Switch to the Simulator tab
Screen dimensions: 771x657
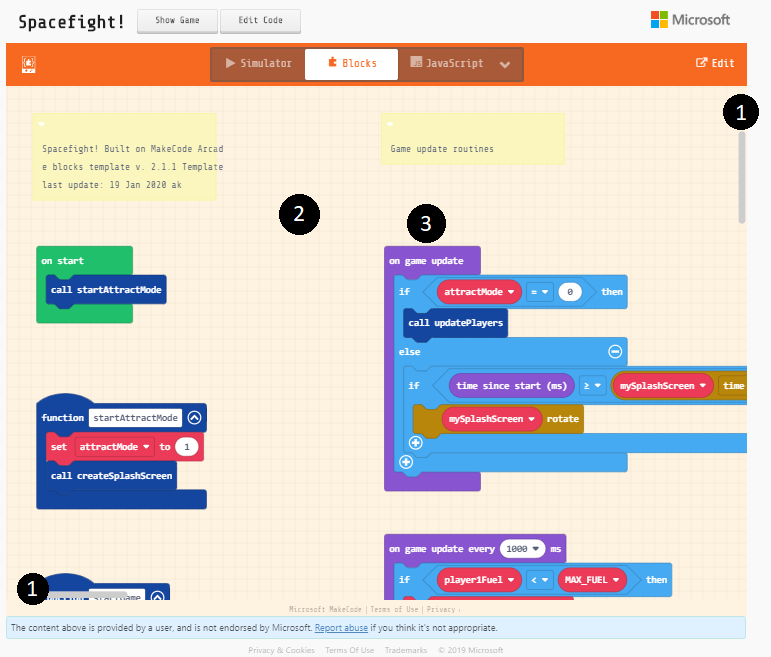pyautogui.click(x=258, y=64)
